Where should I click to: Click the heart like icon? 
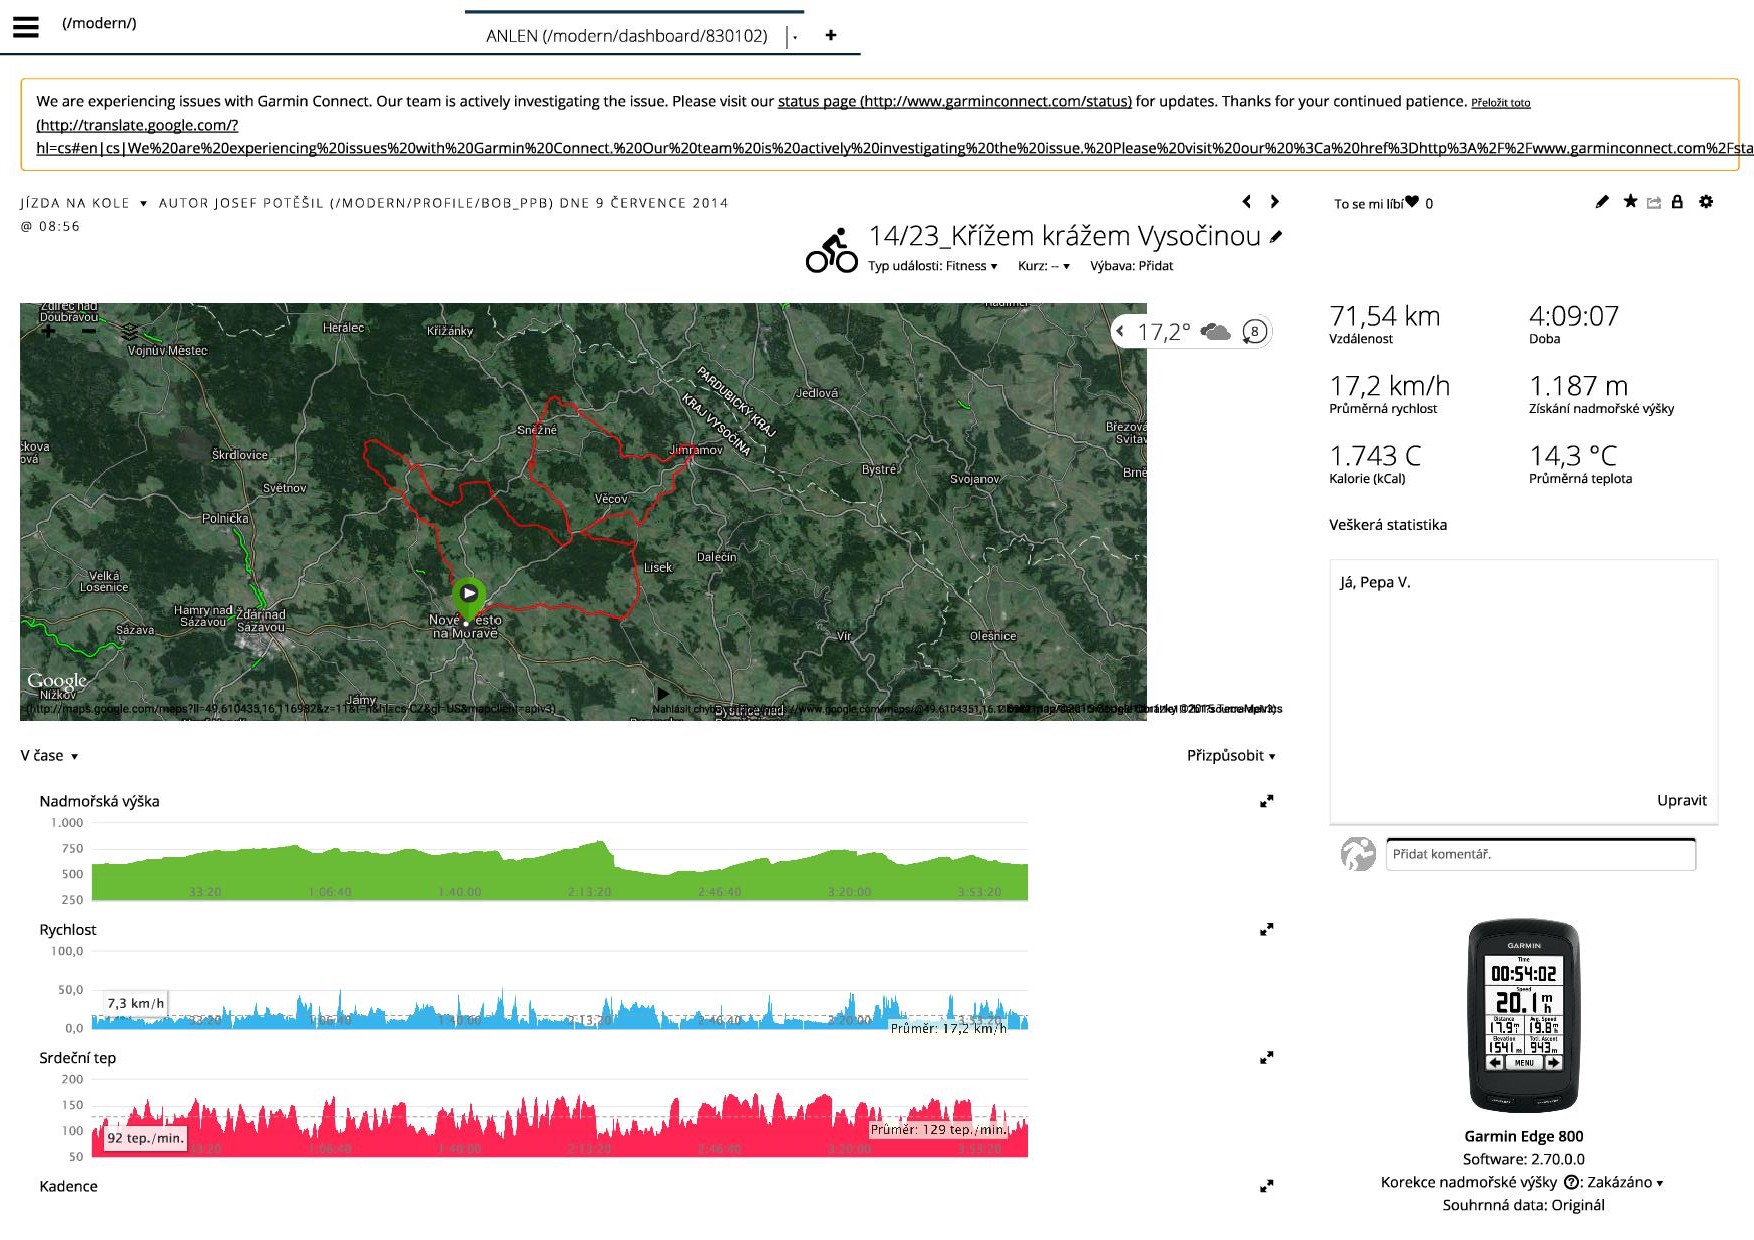1412,202
